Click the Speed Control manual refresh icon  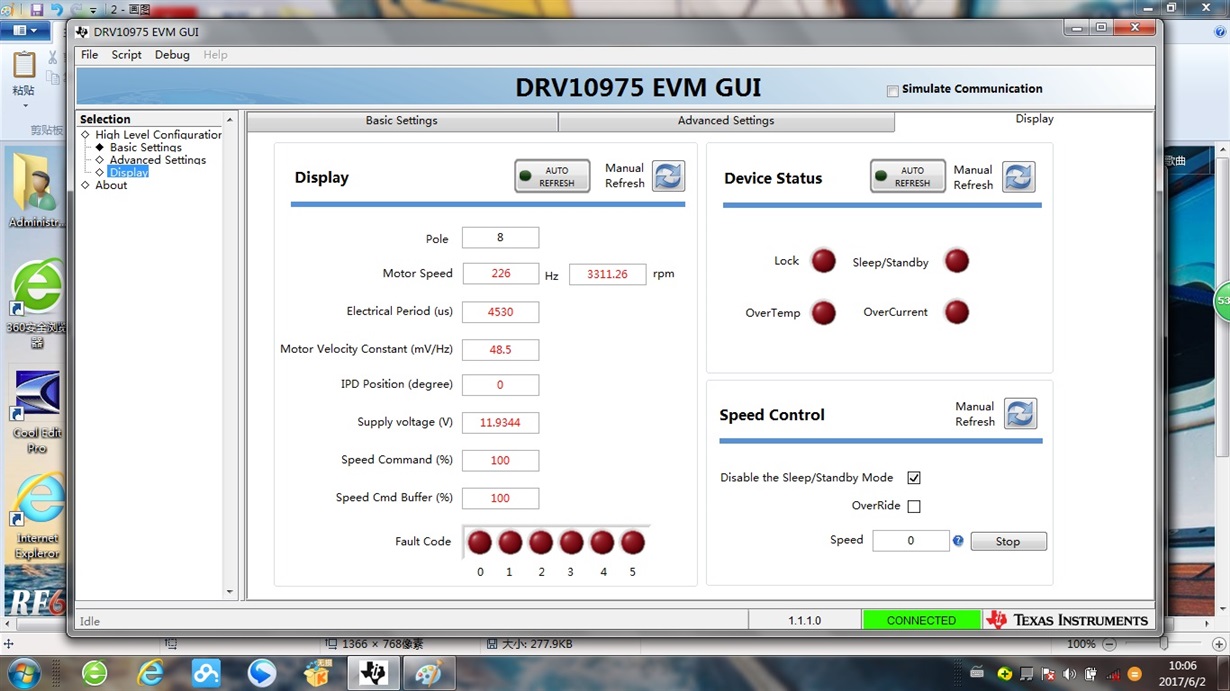pos(1020,414)
